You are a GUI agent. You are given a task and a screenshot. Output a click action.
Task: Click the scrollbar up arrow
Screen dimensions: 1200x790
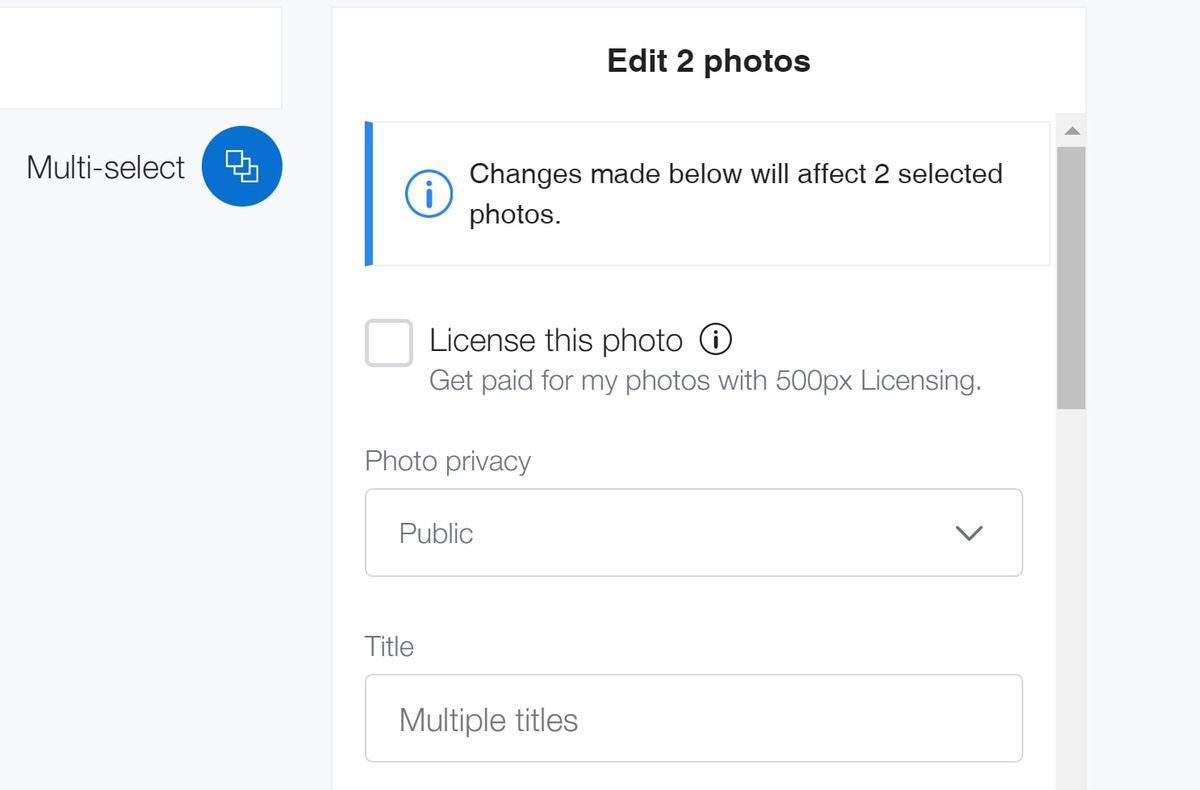click(1071, 130)
